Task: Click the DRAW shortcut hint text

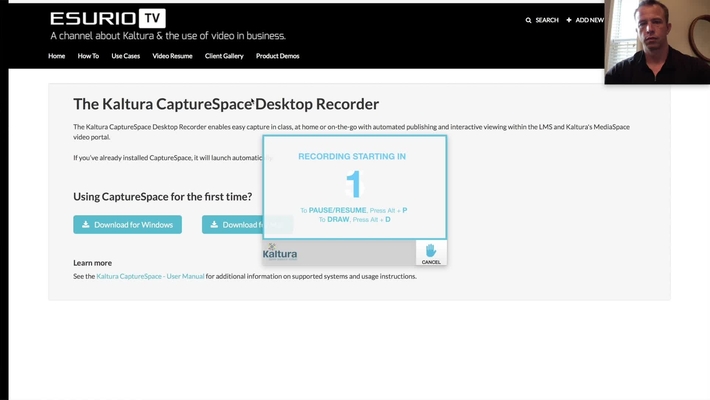Action: click(354, 219)
